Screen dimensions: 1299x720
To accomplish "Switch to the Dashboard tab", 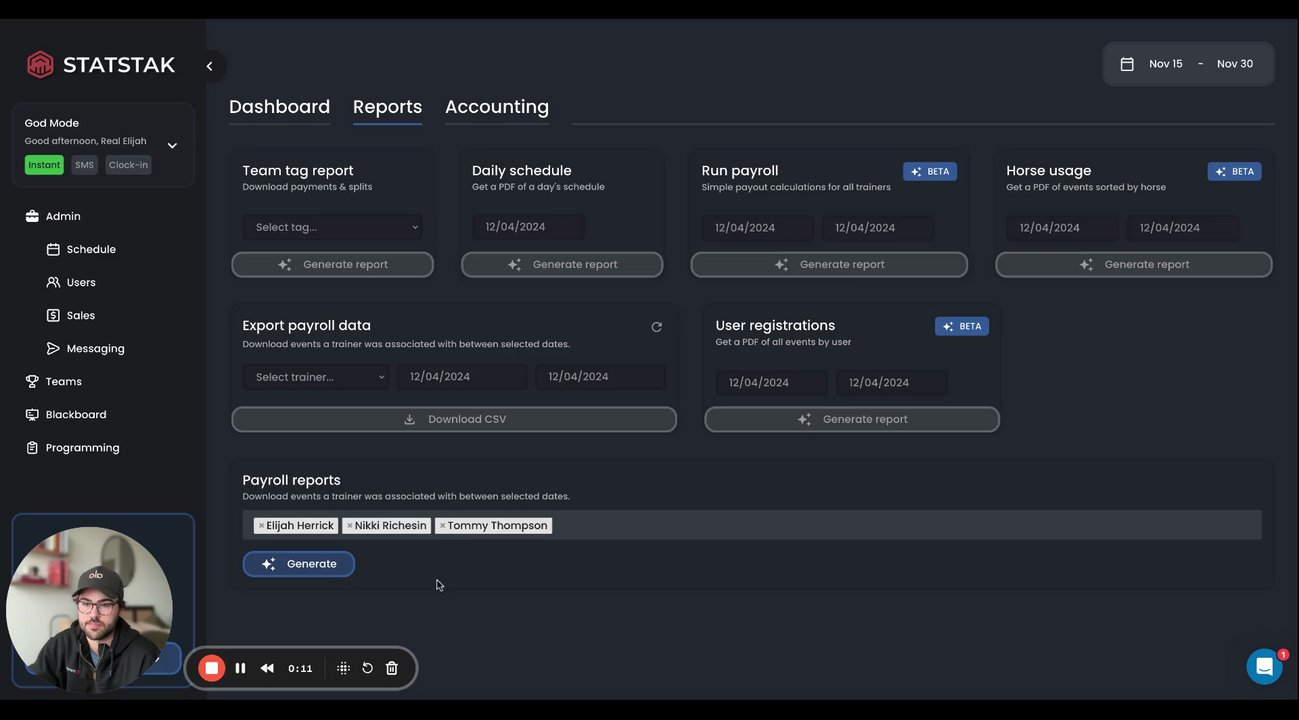I will (x=279, y=107).
